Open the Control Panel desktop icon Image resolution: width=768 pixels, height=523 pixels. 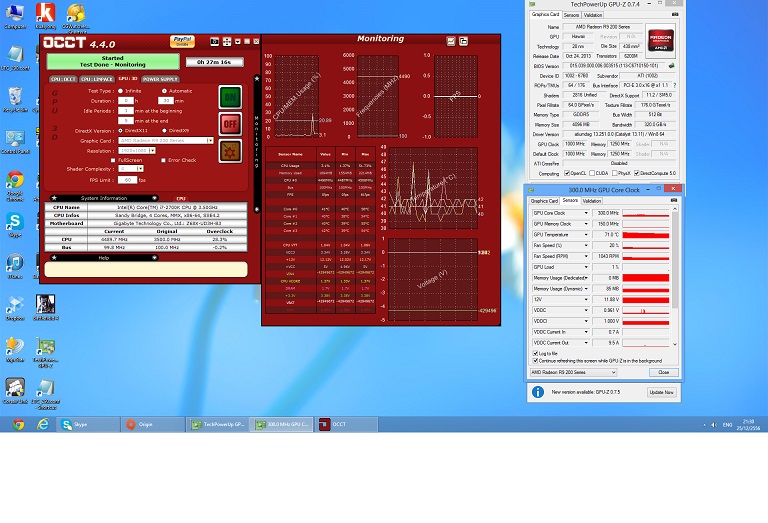coord(15,142)
